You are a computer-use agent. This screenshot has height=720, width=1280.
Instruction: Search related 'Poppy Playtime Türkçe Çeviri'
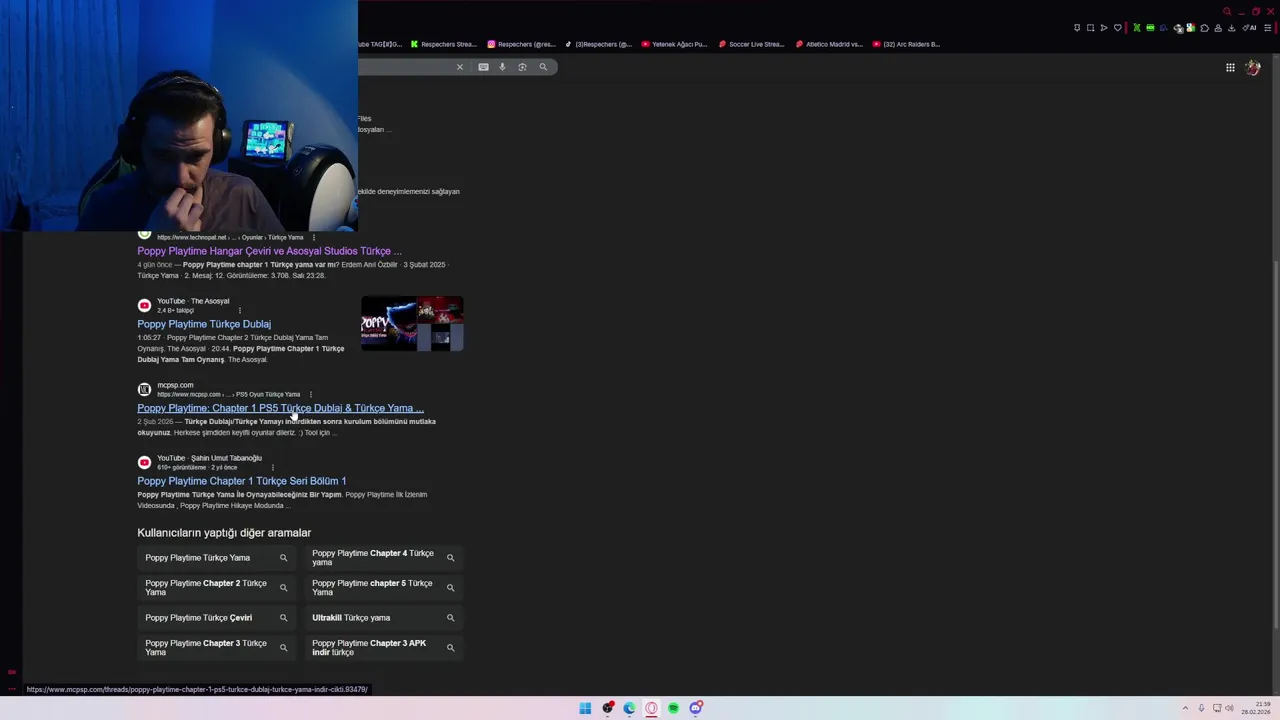click(x=216, y=618)
